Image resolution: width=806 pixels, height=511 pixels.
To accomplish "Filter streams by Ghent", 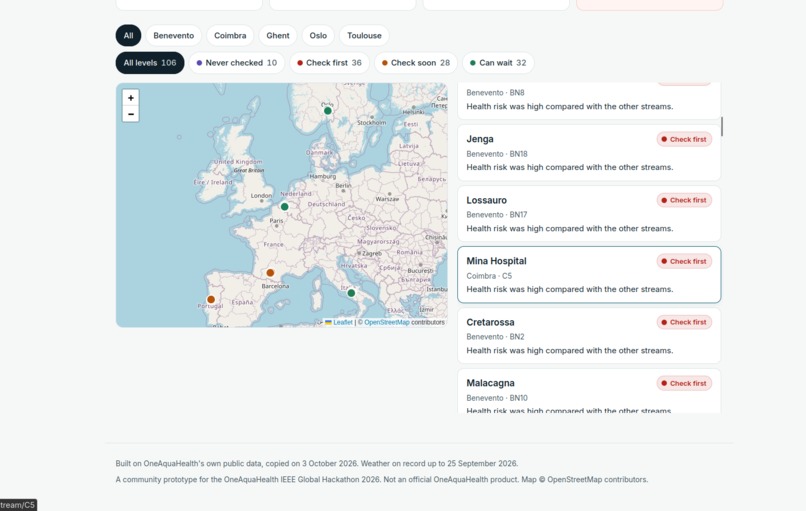I will pyautogui.click(x=278, y=35).
